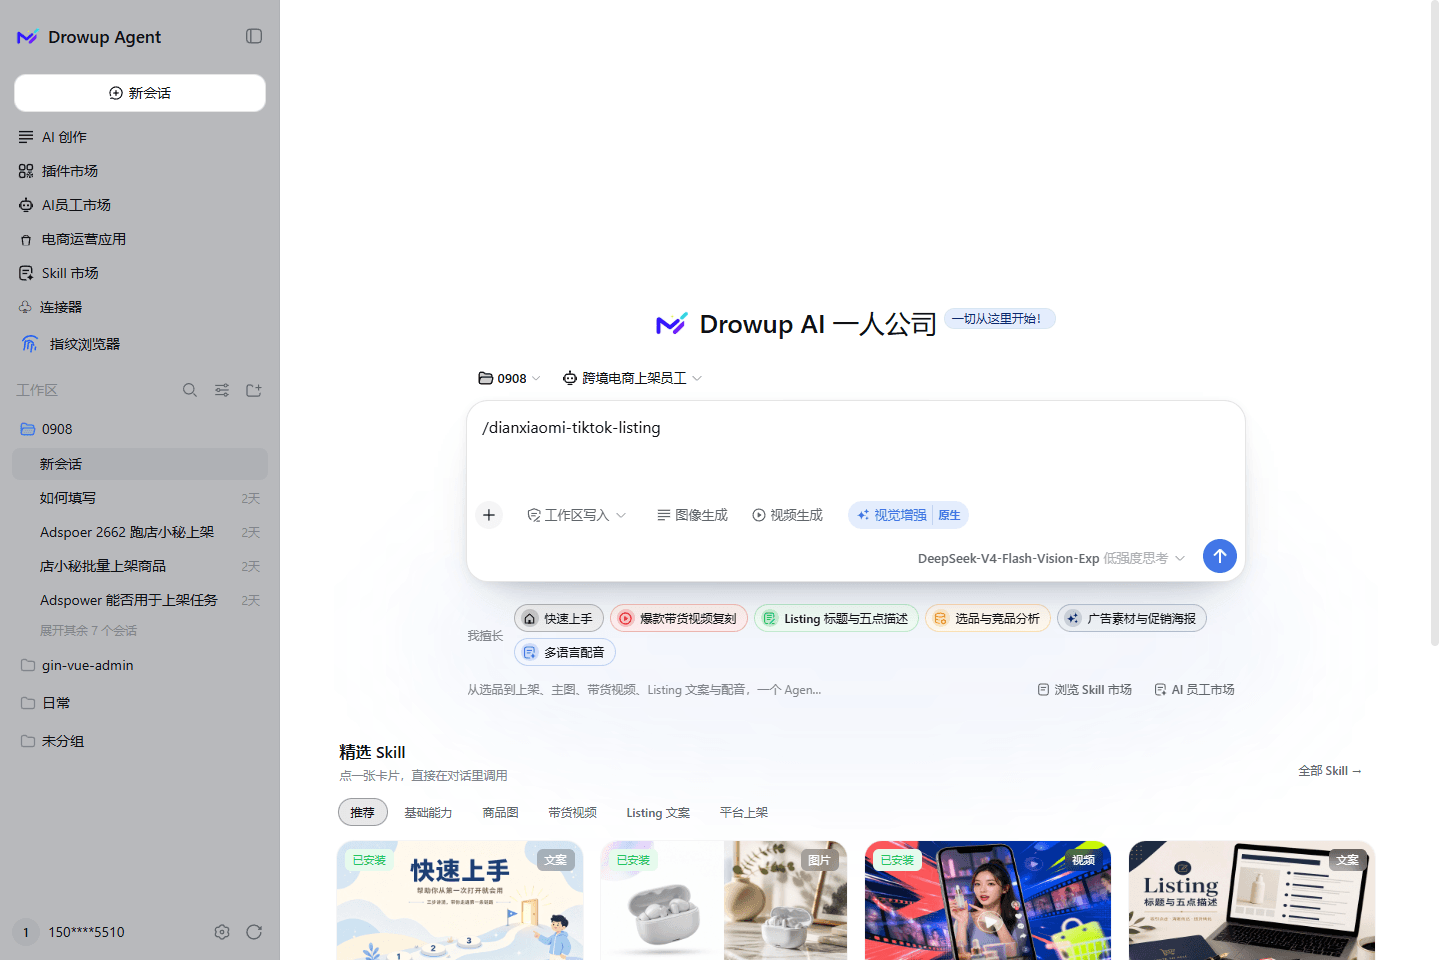
Task: Open the 视频 skill card
Action: pyautogui.click(x=988, y=900)
